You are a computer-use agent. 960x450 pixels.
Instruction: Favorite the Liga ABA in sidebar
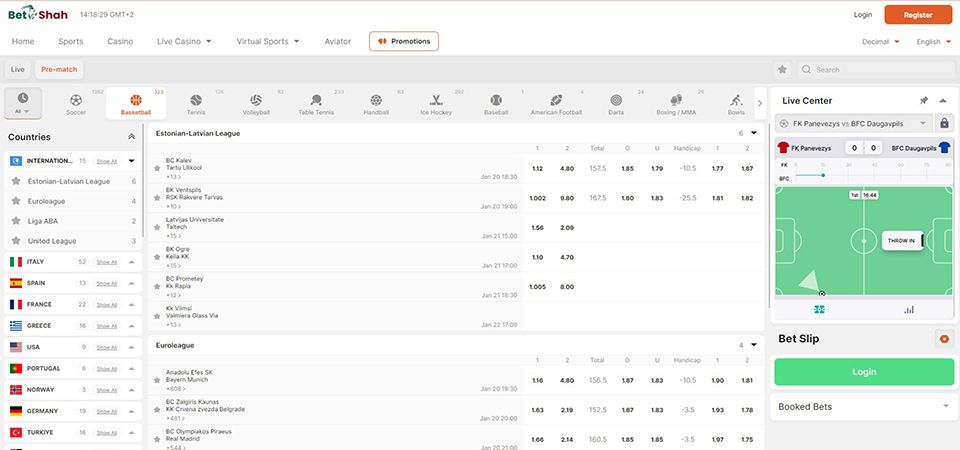17,221
